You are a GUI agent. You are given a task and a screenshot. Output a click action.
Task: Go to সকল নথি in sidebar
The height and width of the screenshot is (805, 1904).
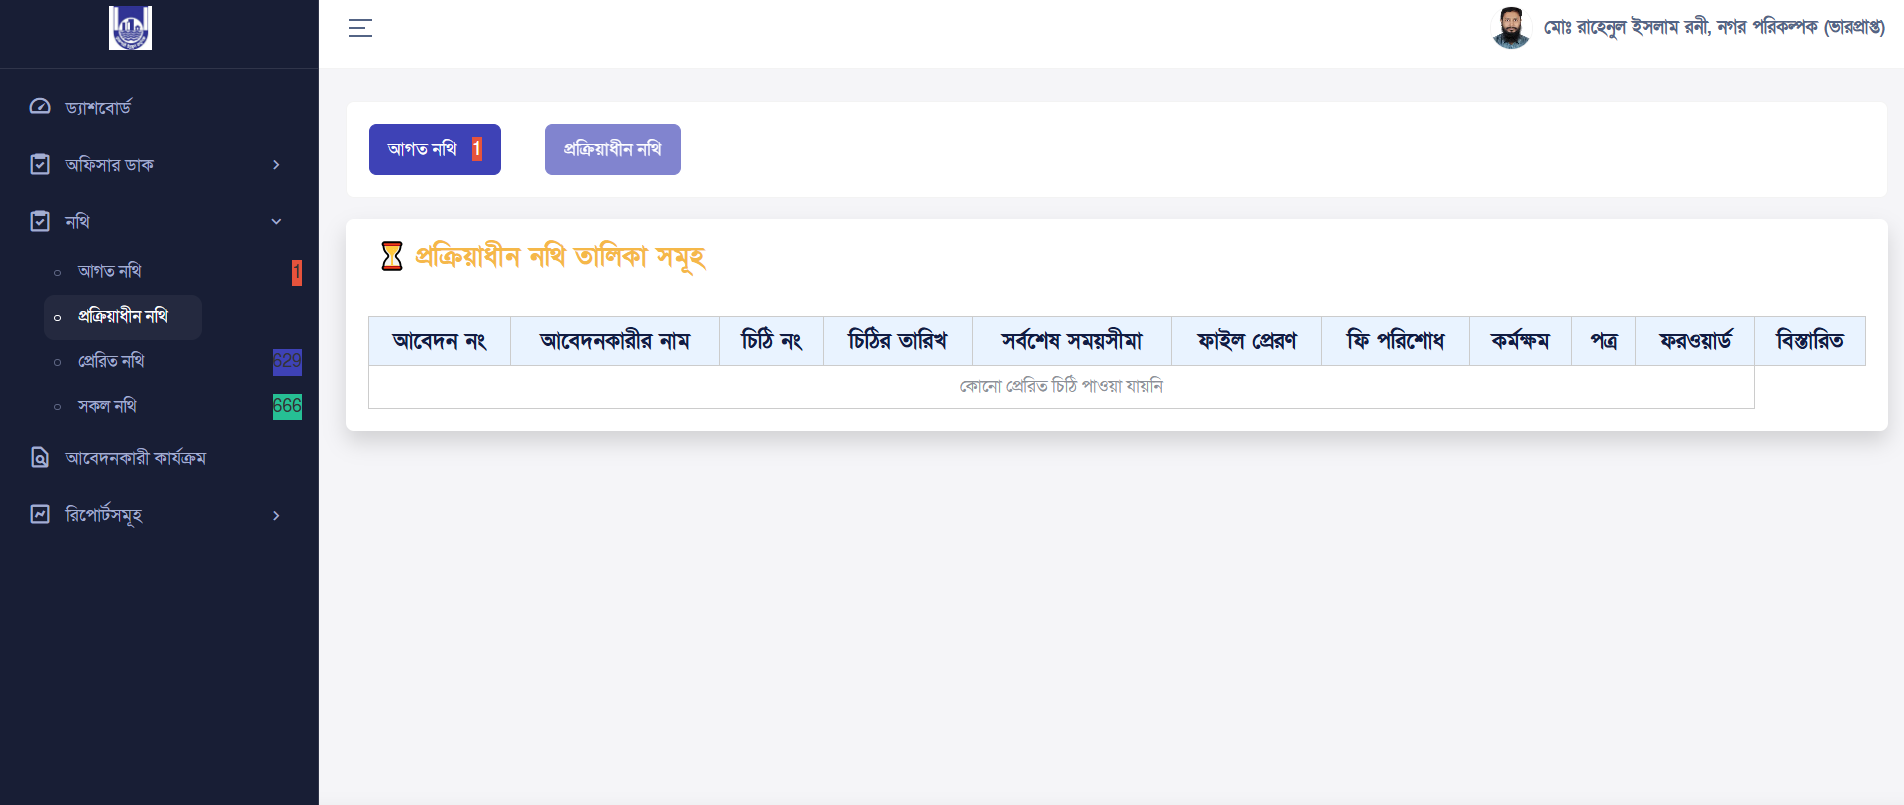coord(107,406)
